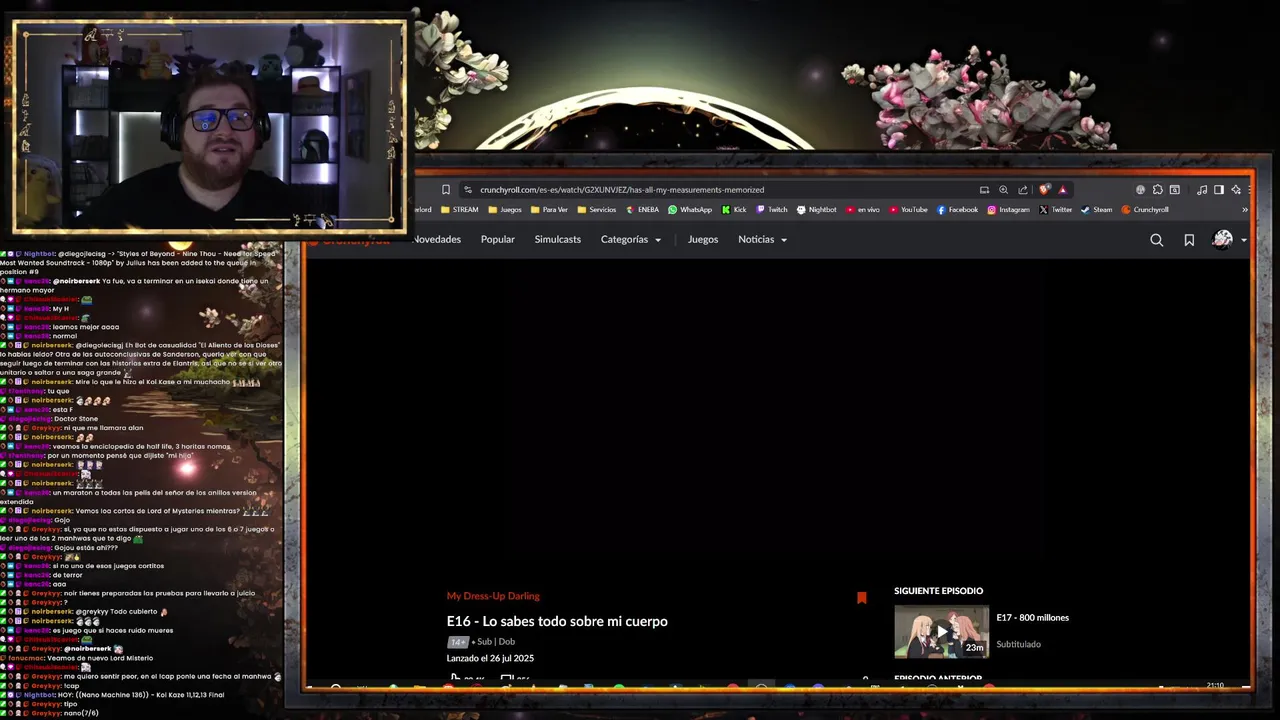Click the share page icon in address bar

tap(1022, 190)
